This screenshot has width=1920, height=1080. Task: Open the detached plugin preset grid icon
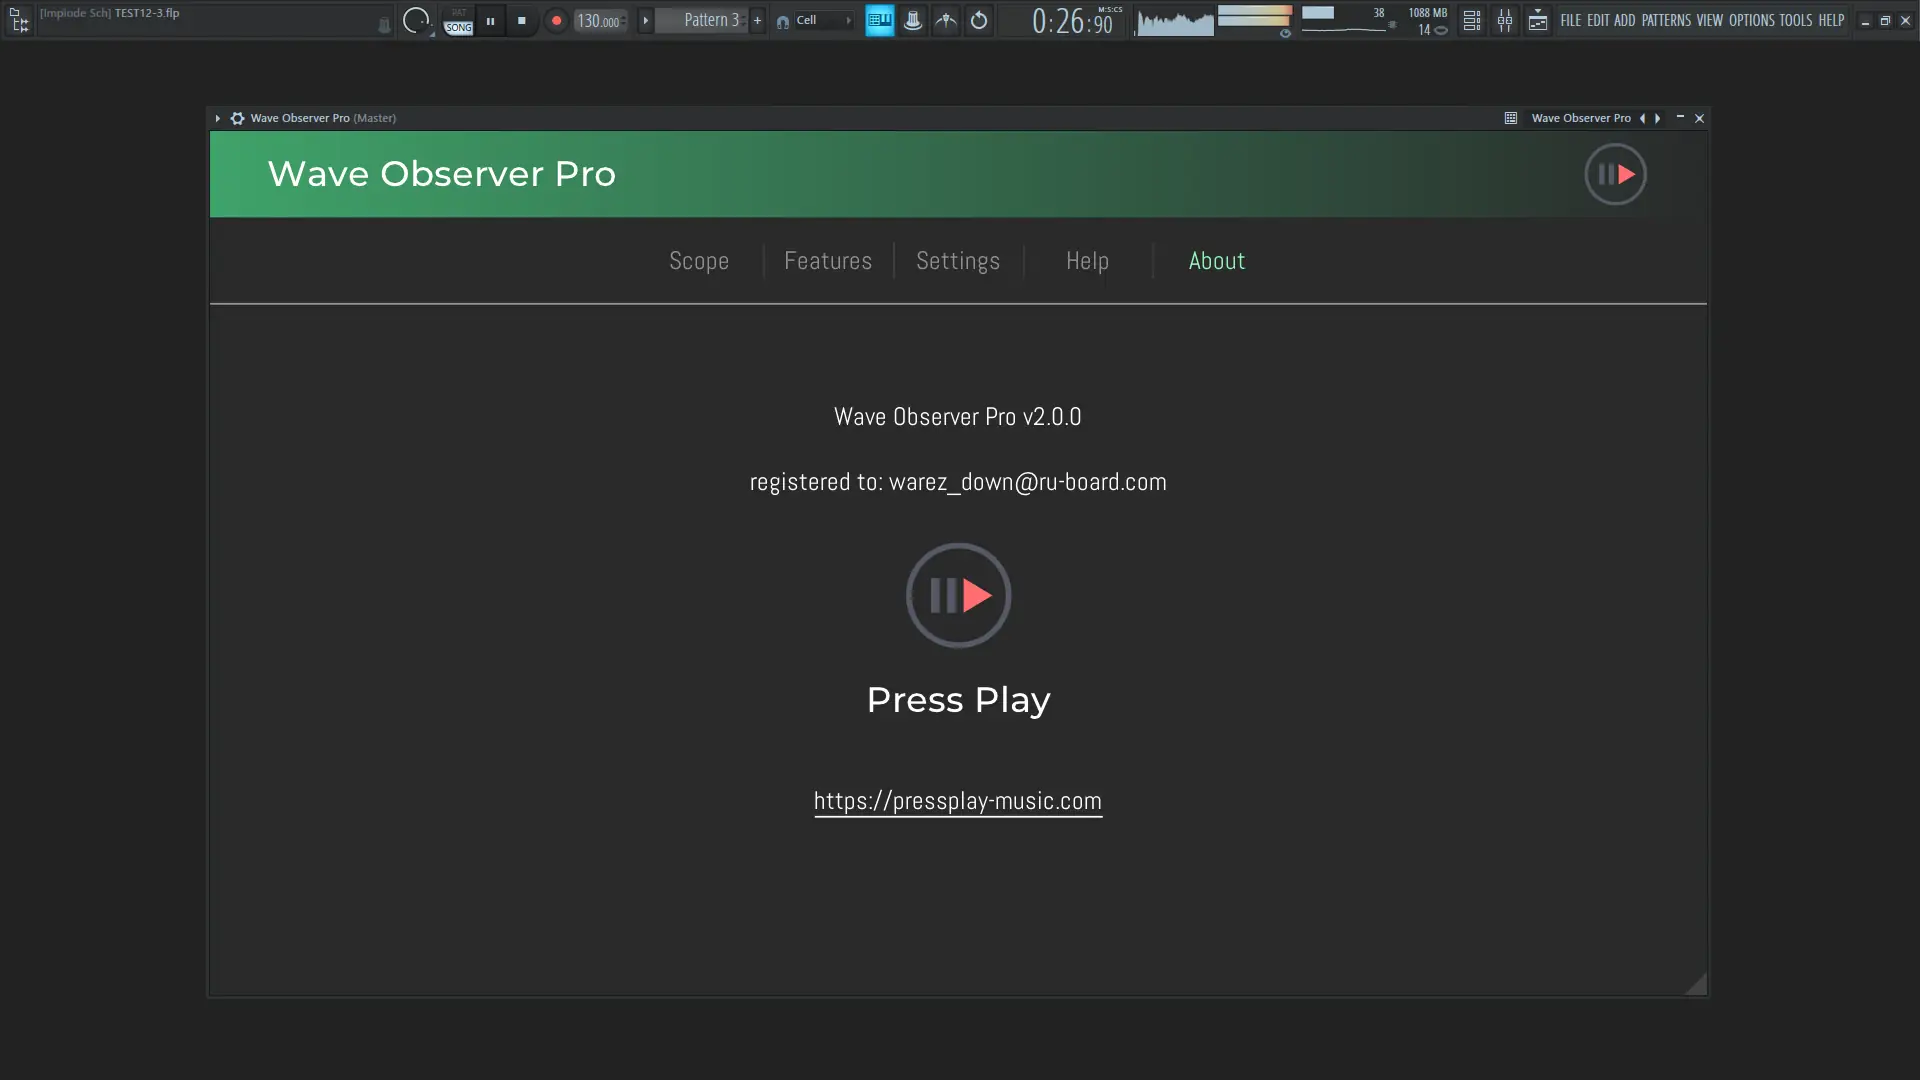click(1510, 118)
